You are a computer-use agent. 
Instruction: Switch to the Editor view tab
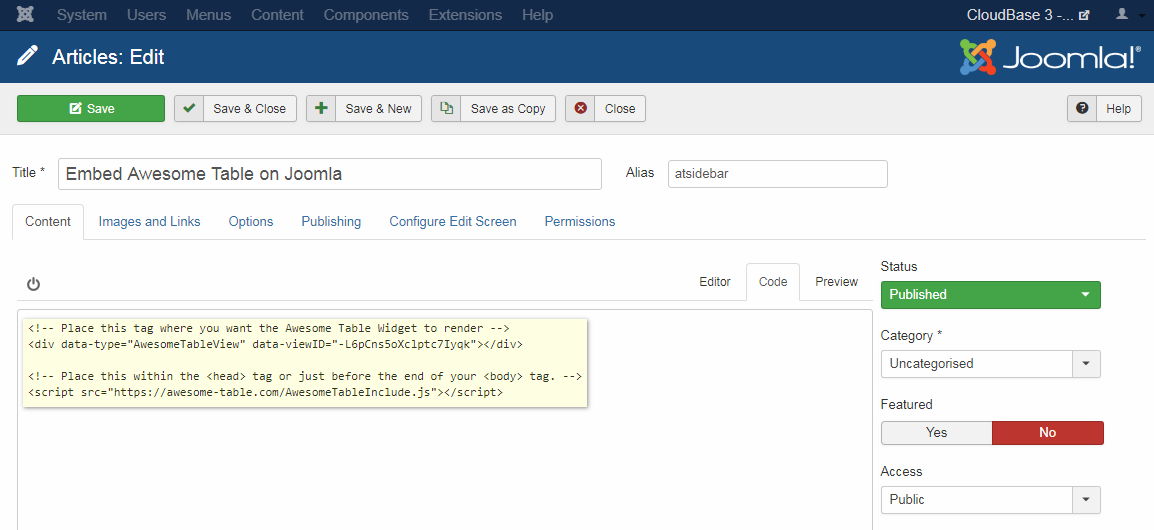[715, 282]
